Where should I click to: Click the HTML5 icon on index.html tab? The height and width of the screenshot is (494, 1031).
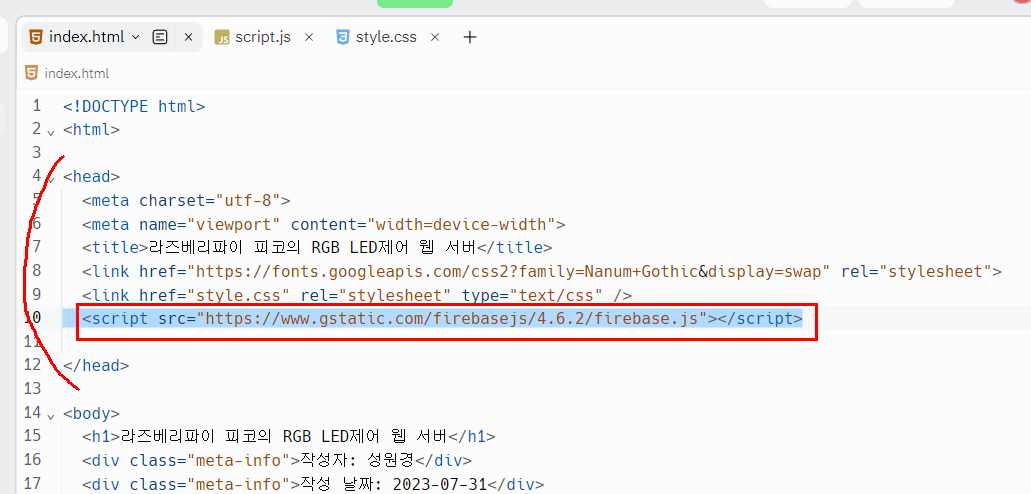(x=37, y=37)
